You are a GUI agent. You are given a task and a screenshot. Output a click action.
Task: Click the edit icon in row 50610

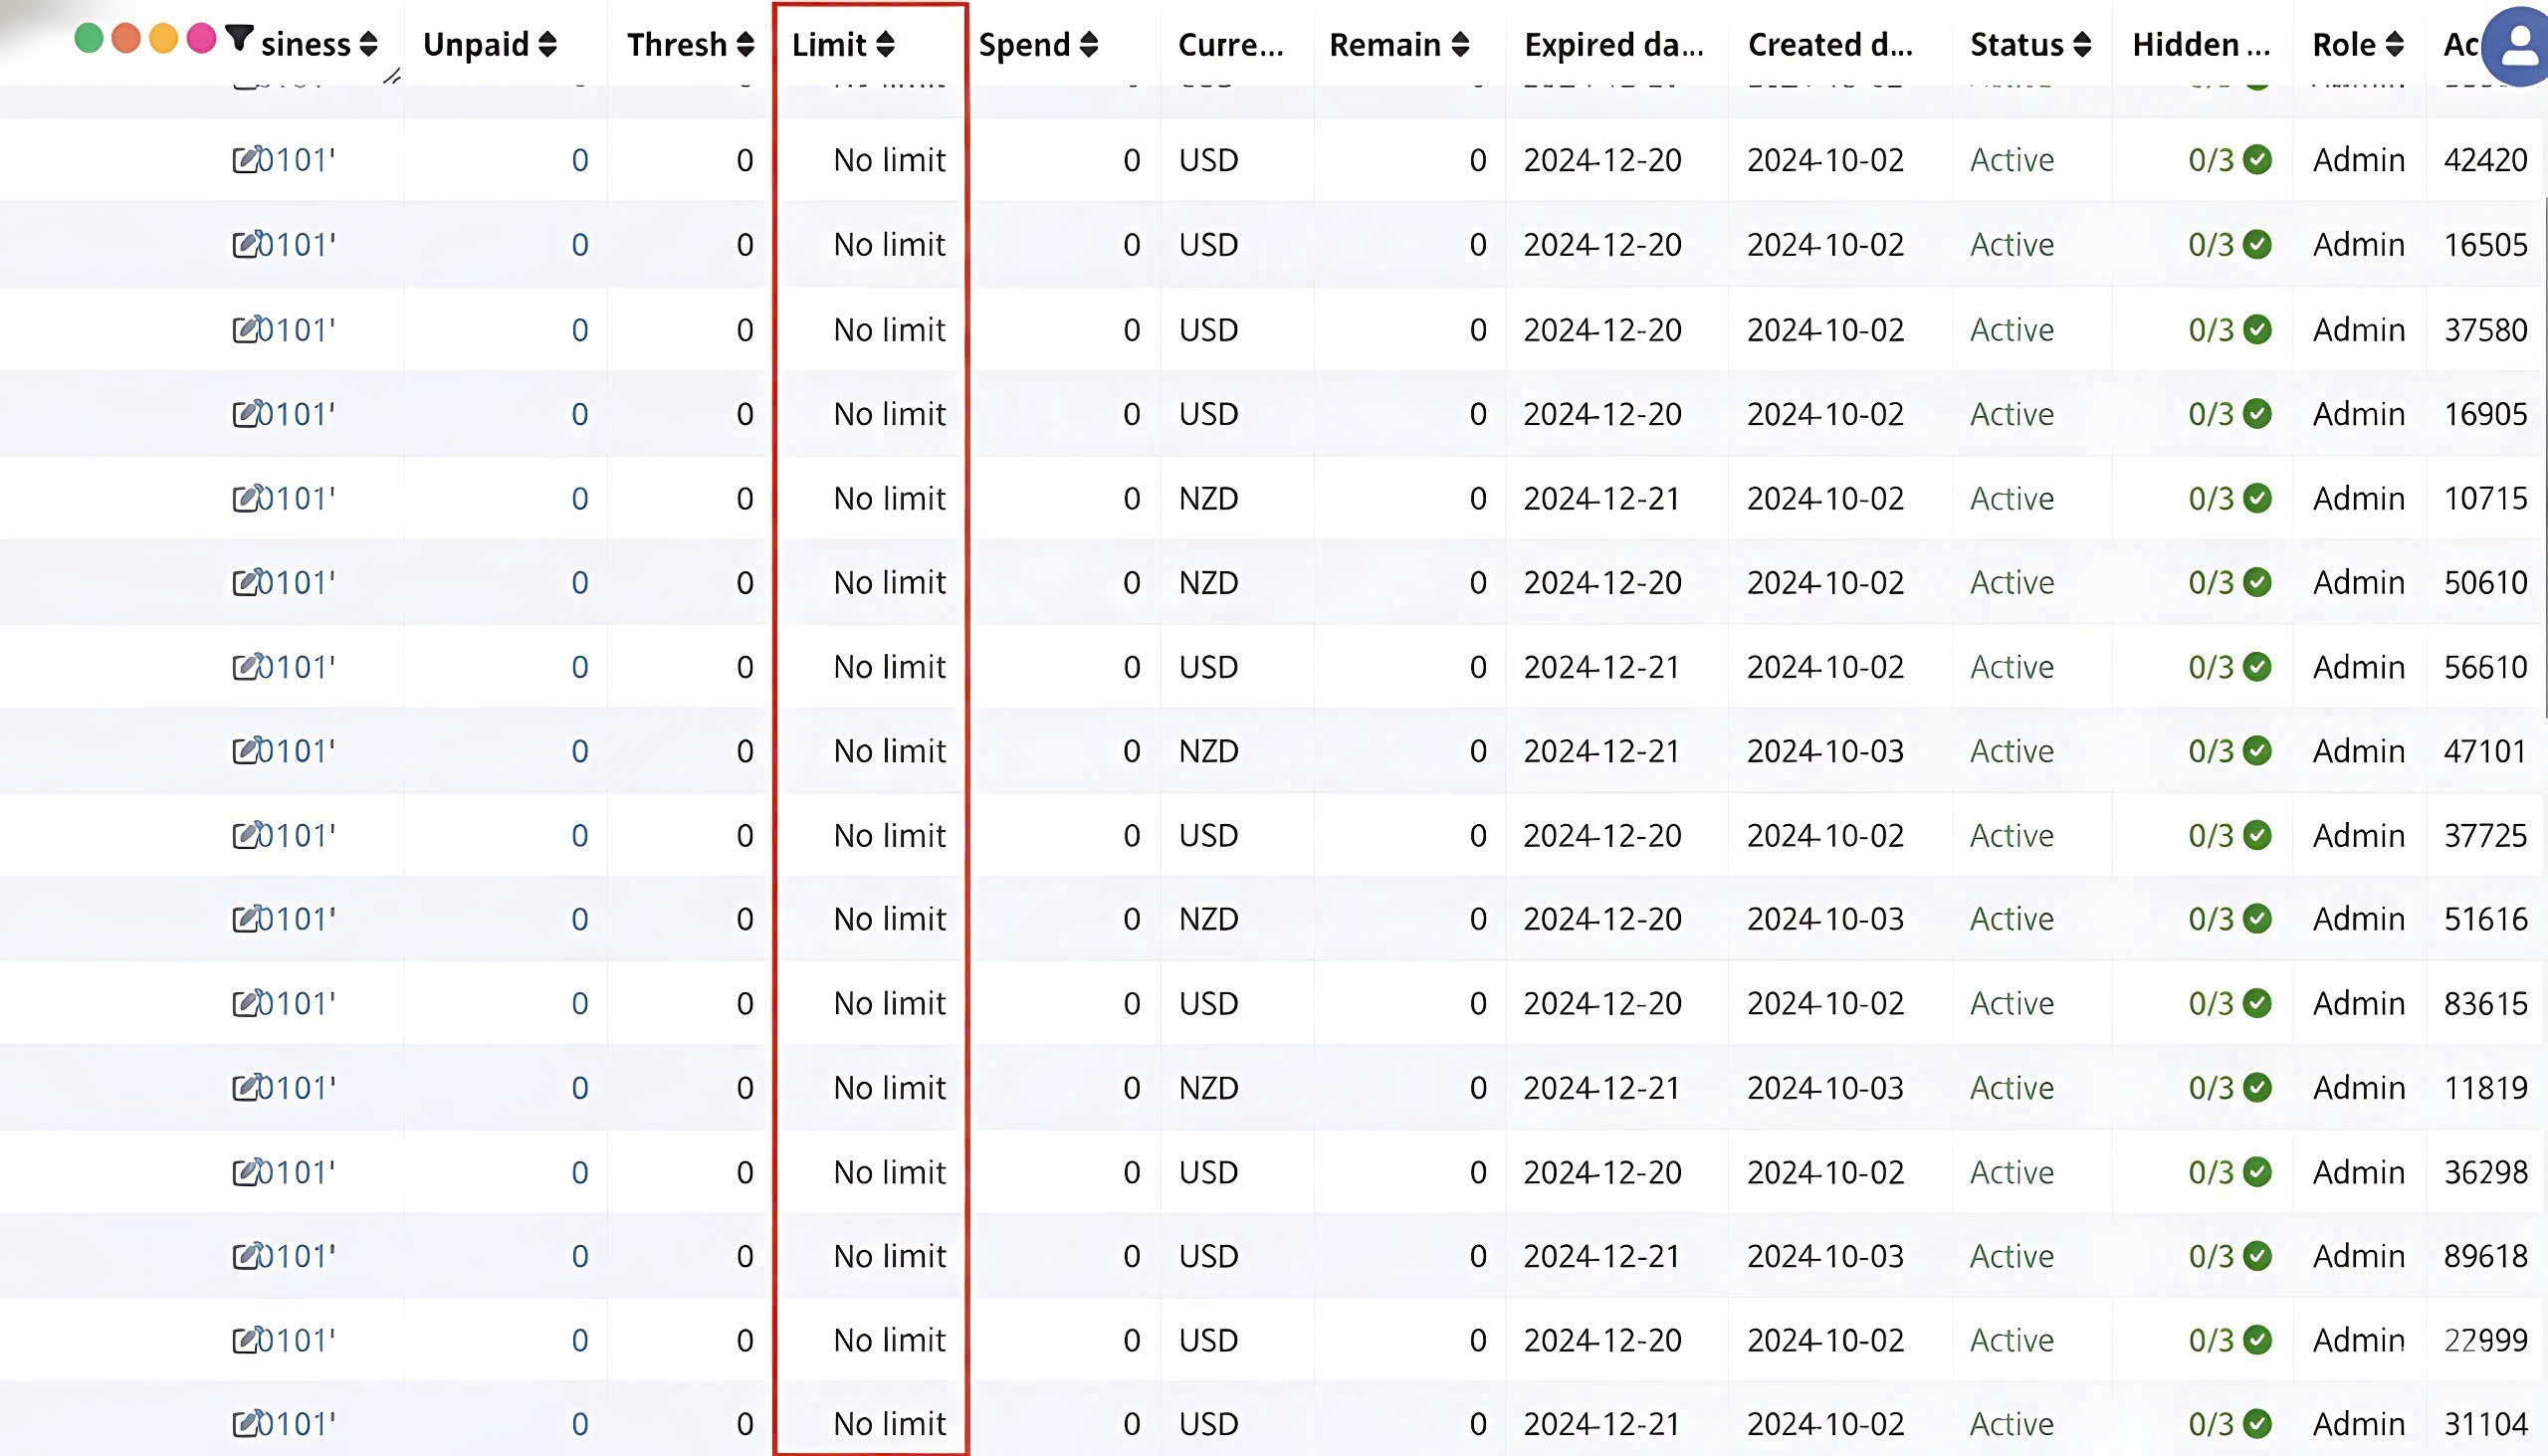(x=246, y=582)
